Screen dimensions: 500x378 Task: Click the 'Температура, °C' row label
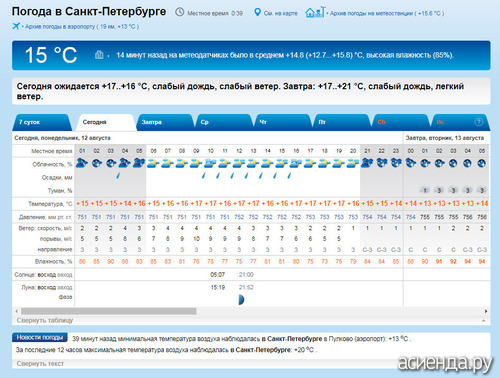click(x=50, y=204)
